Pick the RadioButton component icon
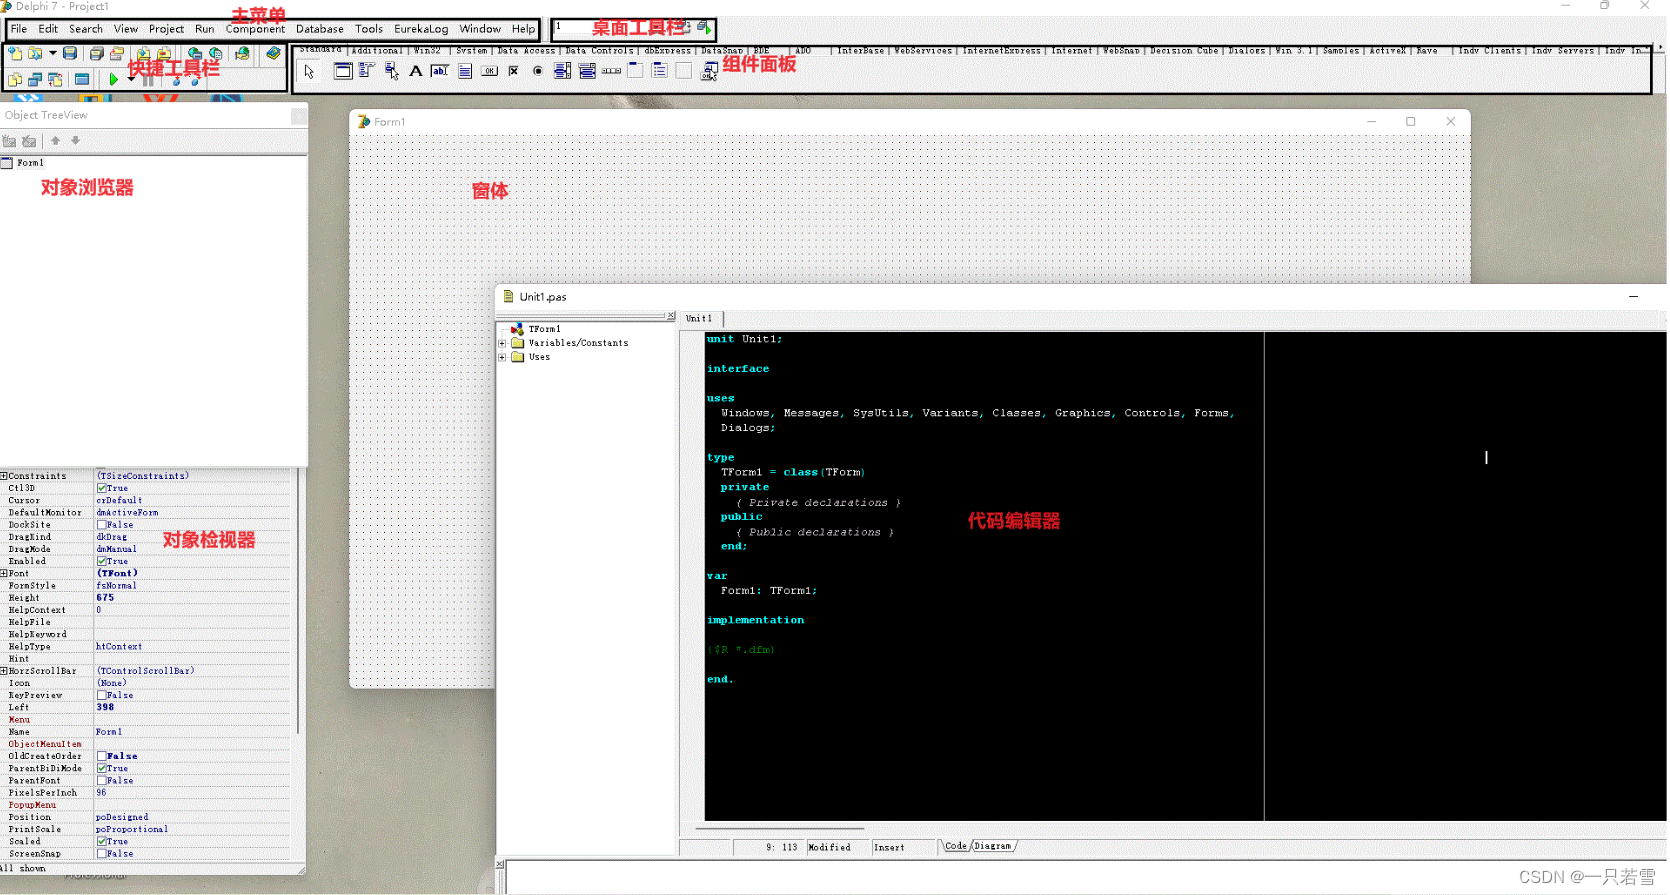The width and height of the screenshot is (1670, 895). (x=538, y=71)
